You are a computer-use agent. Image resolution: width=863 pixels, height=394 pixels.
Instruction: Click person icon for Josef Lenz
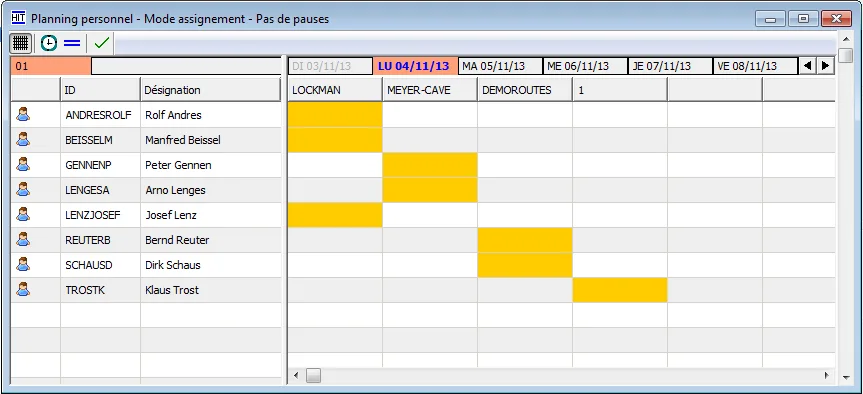23,215
